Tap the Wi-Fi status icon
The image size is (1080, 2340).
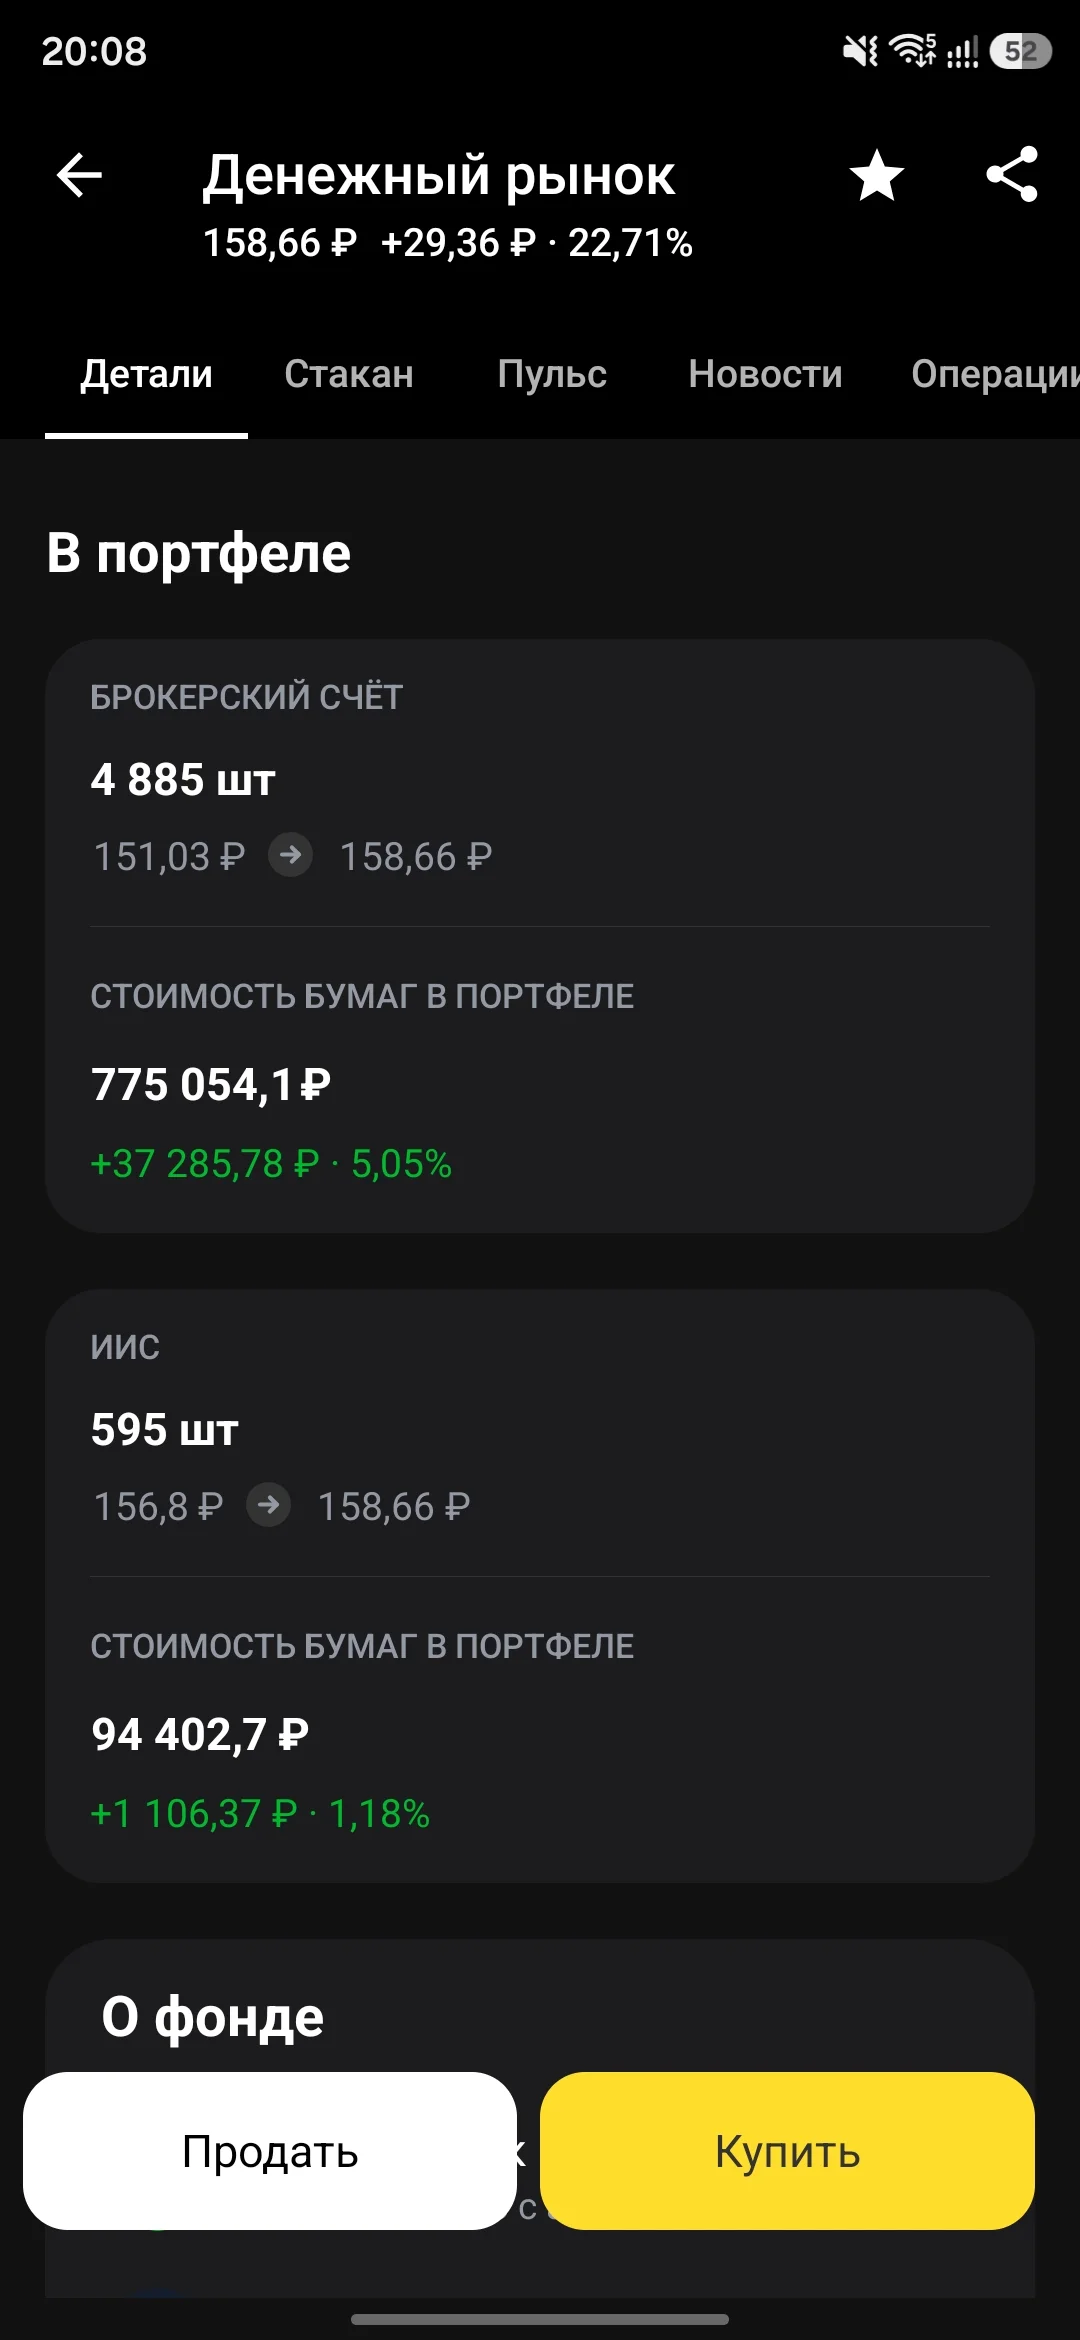point(913,50)
